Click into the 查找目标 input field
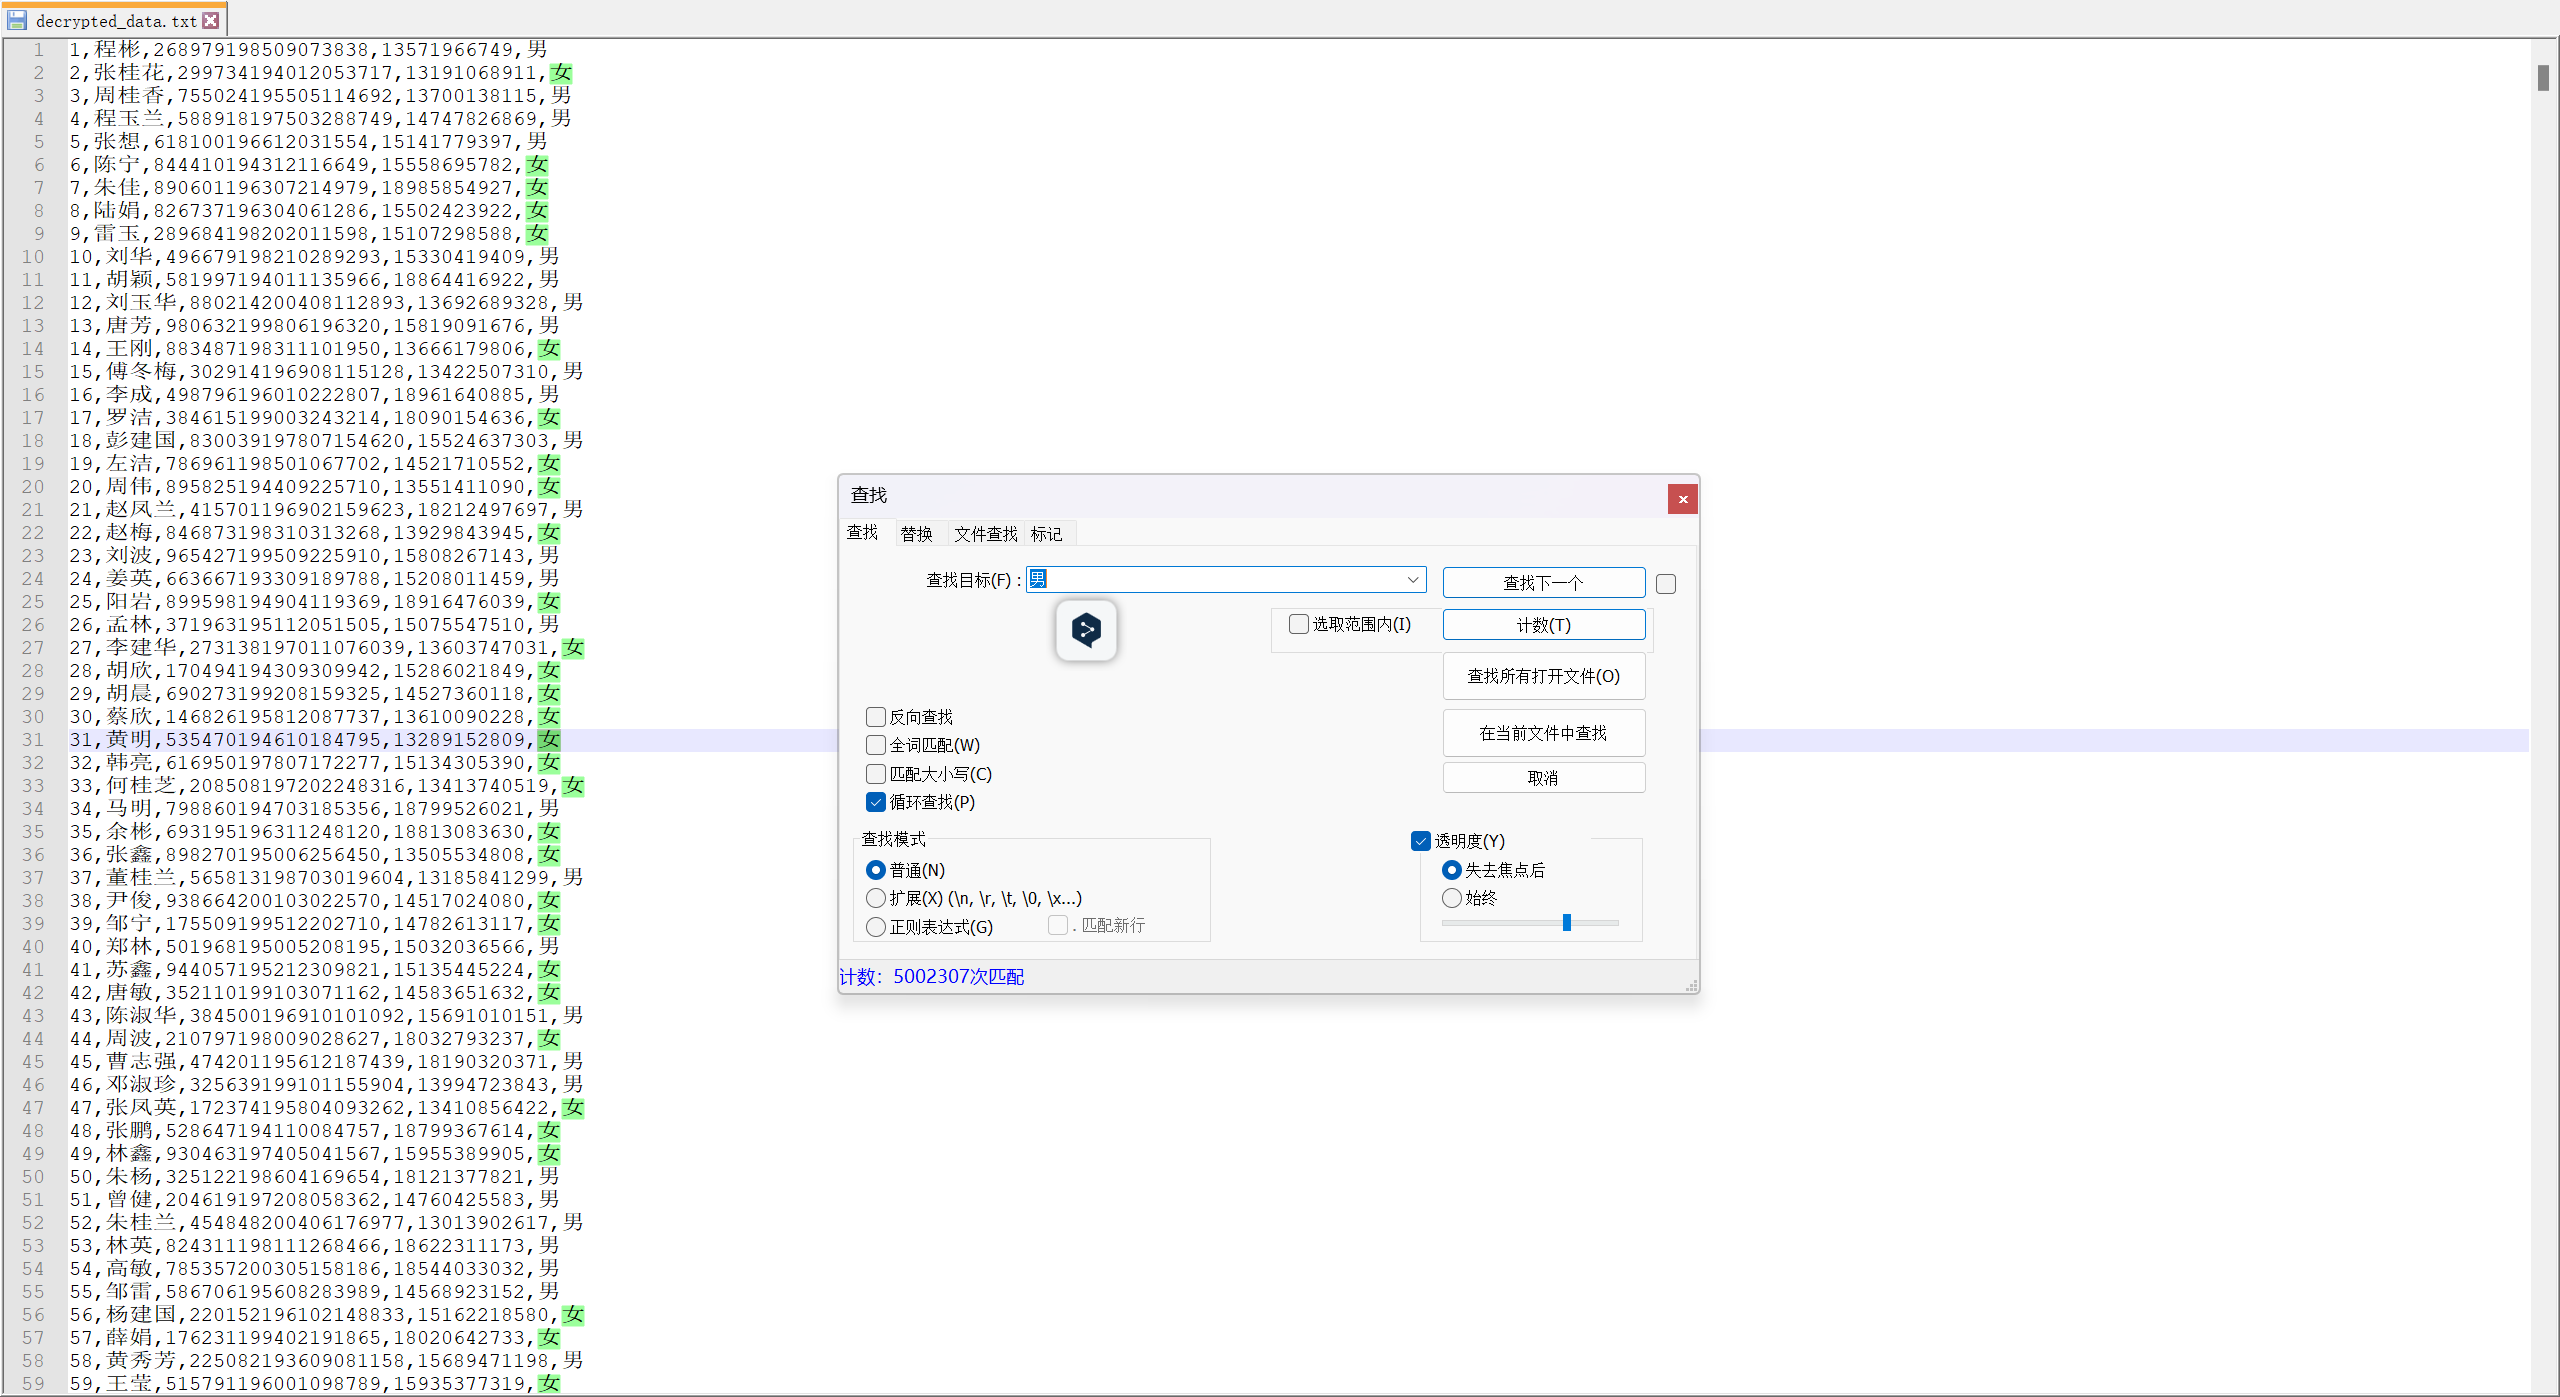Screen dimensions: 2560x1397 1225,580
